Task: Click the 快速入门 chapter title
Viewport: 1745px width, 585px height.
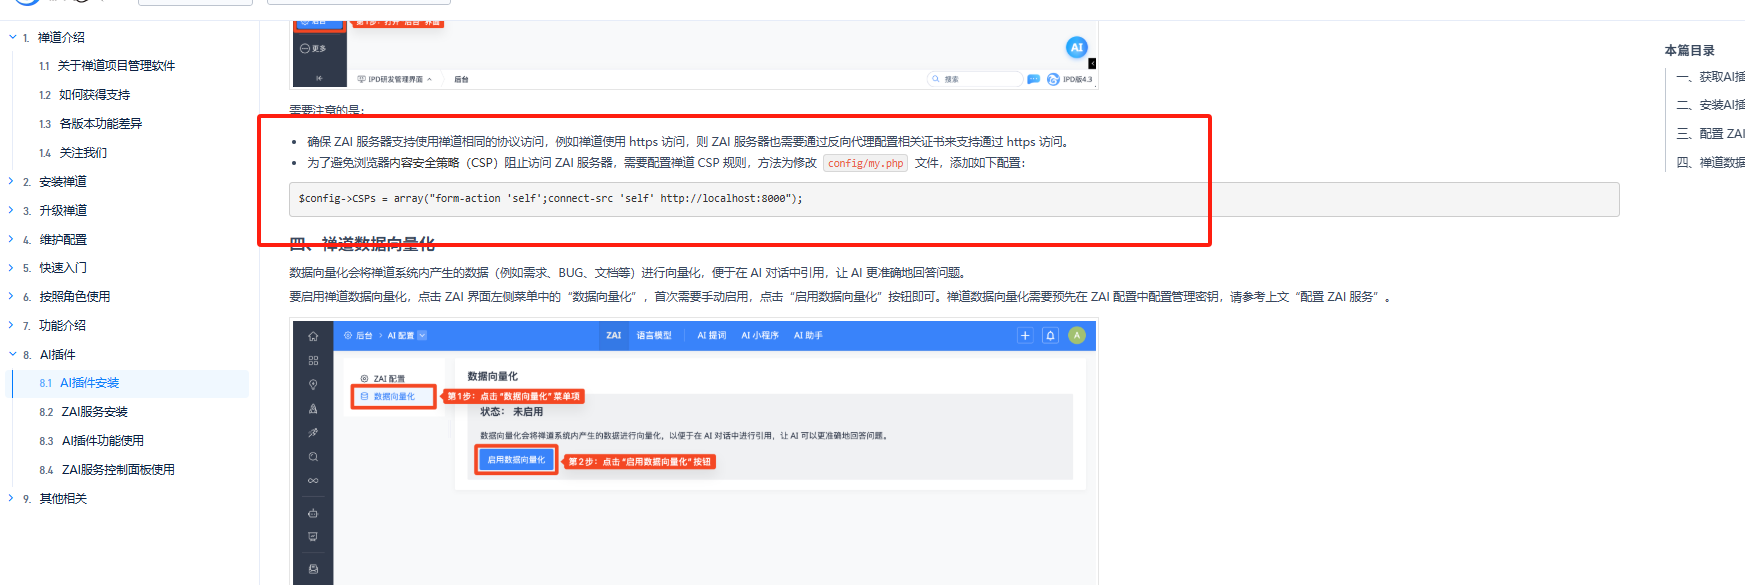Action: [x=63, y=268]
